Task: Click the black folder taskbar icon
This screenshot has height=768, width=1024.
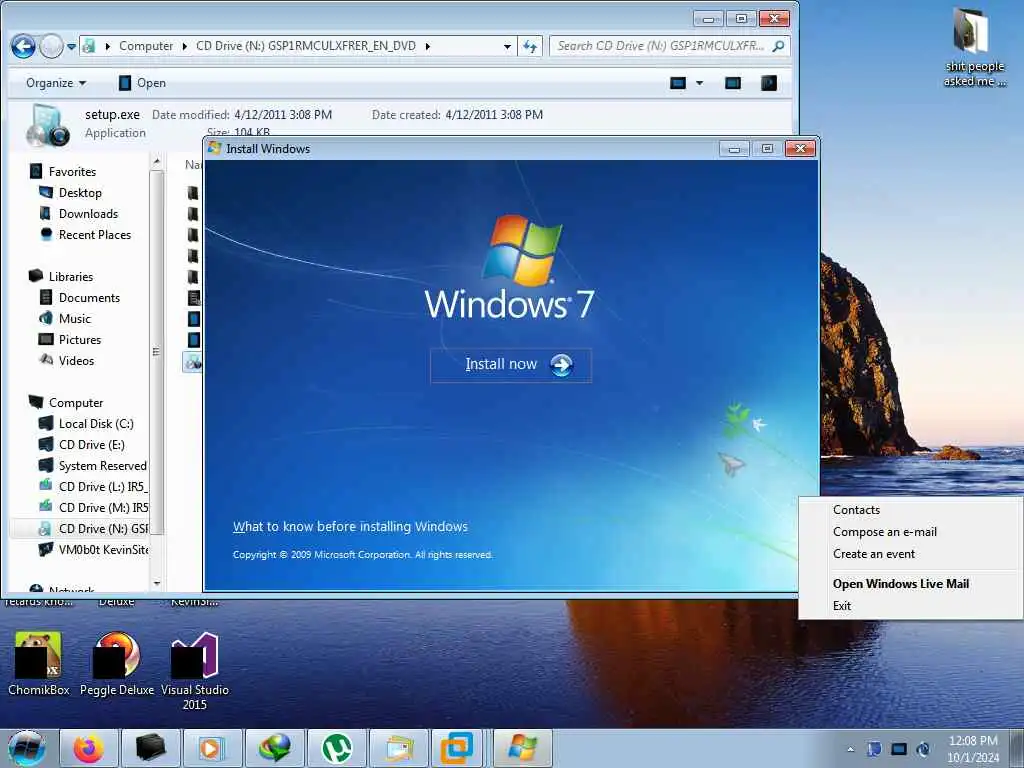Action: pyautogui.click(x=150, y=748)
